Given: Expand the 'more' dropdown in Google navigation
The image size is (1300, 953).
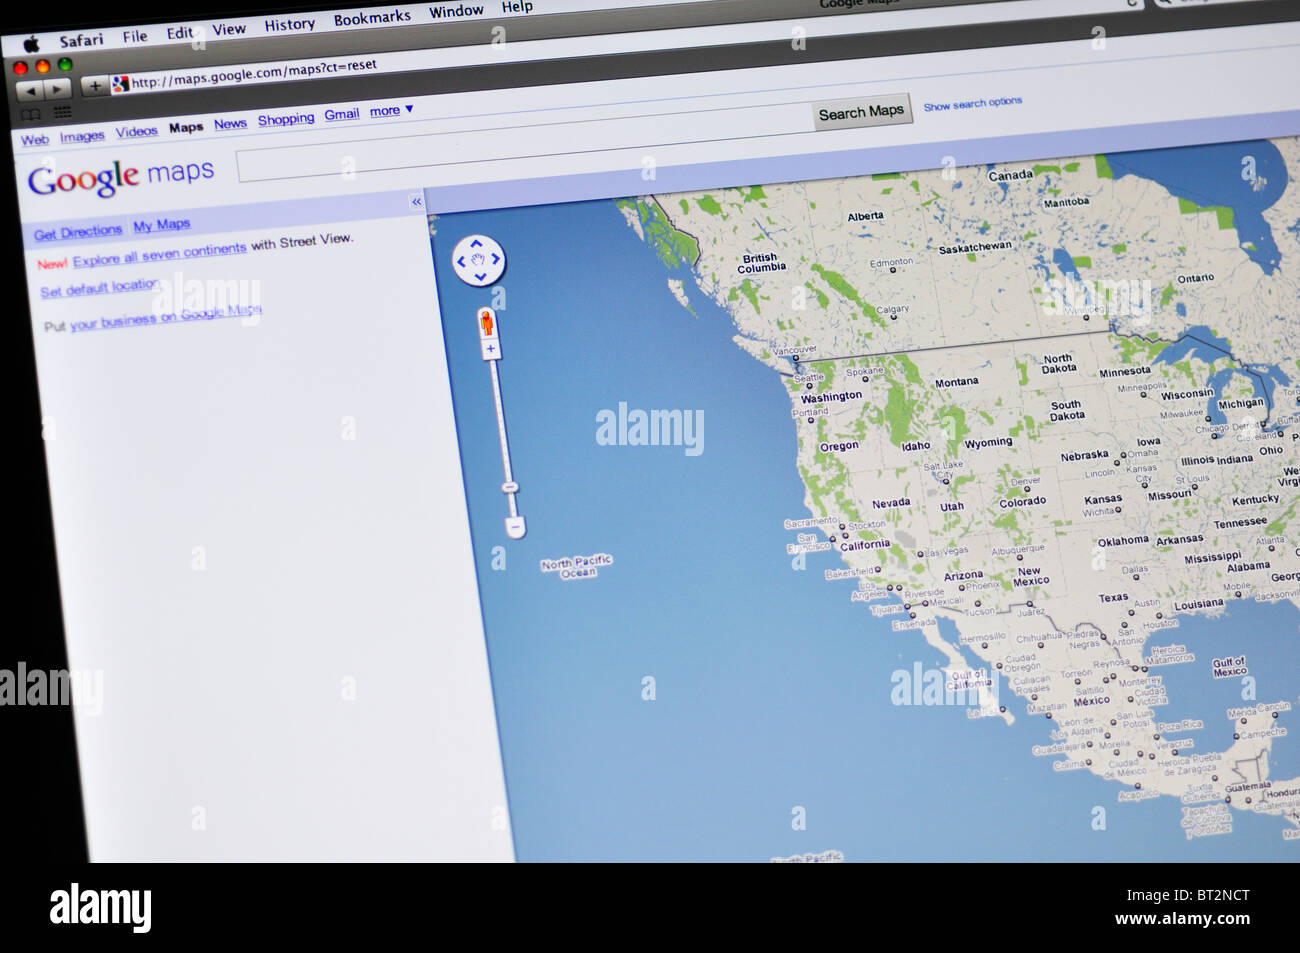Looking at the screenshot, I should click(x=391, y=111).
